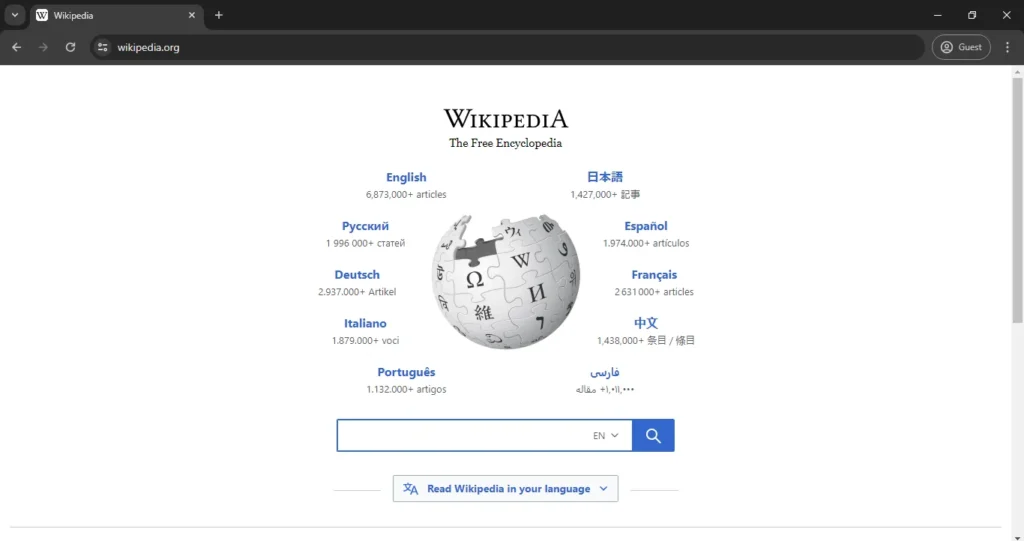This screenshot has height=541, width=1024.
Task: Minimize the browser window
Action: coord(938,15)
